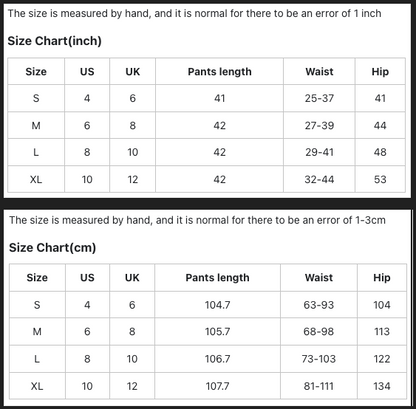Select pants length 104.7 in cm chart
Image resolution: width=416 pixels, height=409 pixels.
(x=217, y=305)
